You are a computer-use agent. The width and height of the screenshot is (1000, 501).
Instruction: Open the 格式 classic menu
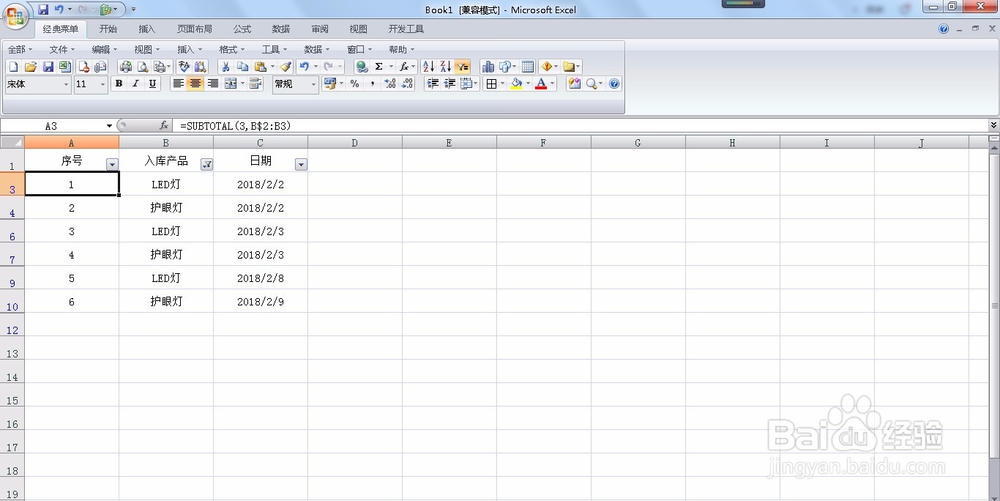(x=232, y=49)
